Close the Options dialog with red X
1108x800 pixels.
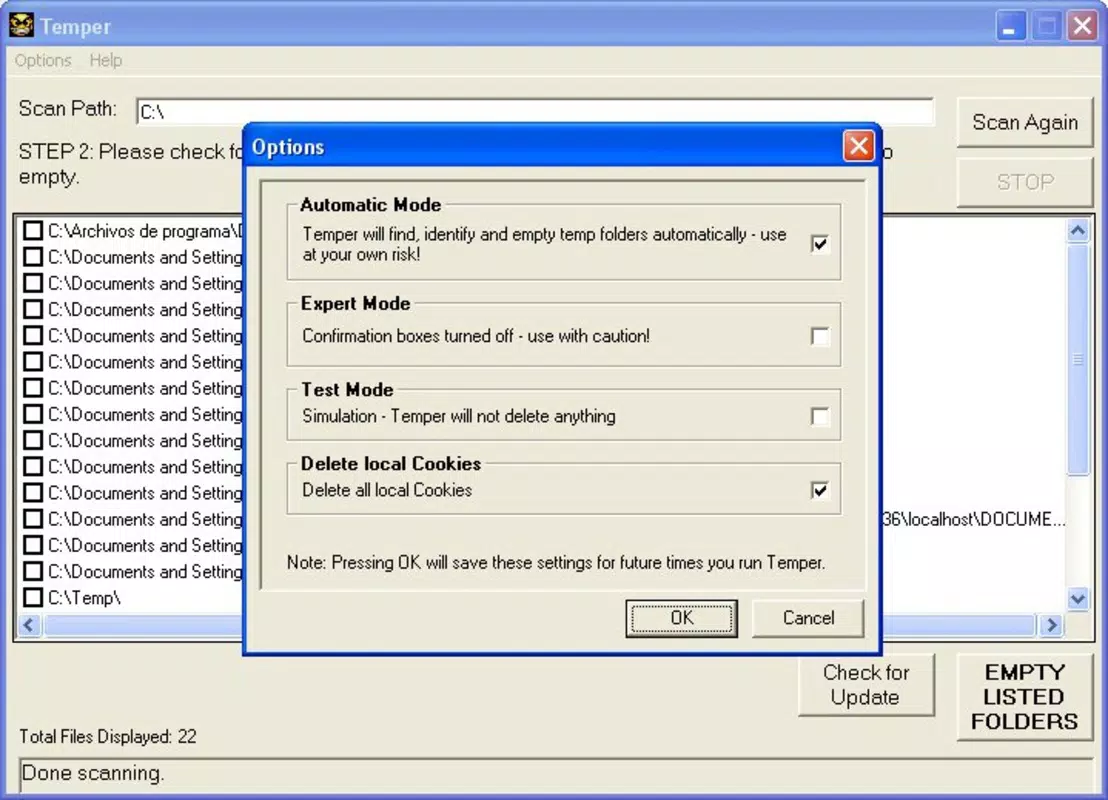[859, 146]
